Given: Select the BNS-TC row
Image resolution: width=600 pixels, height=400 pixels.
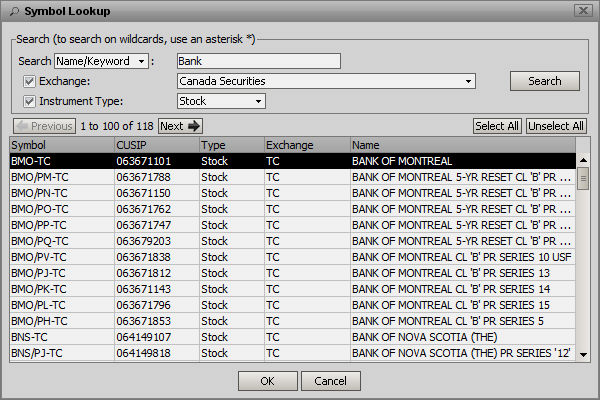Looking at the screenshot, I should tap(293, 337).
